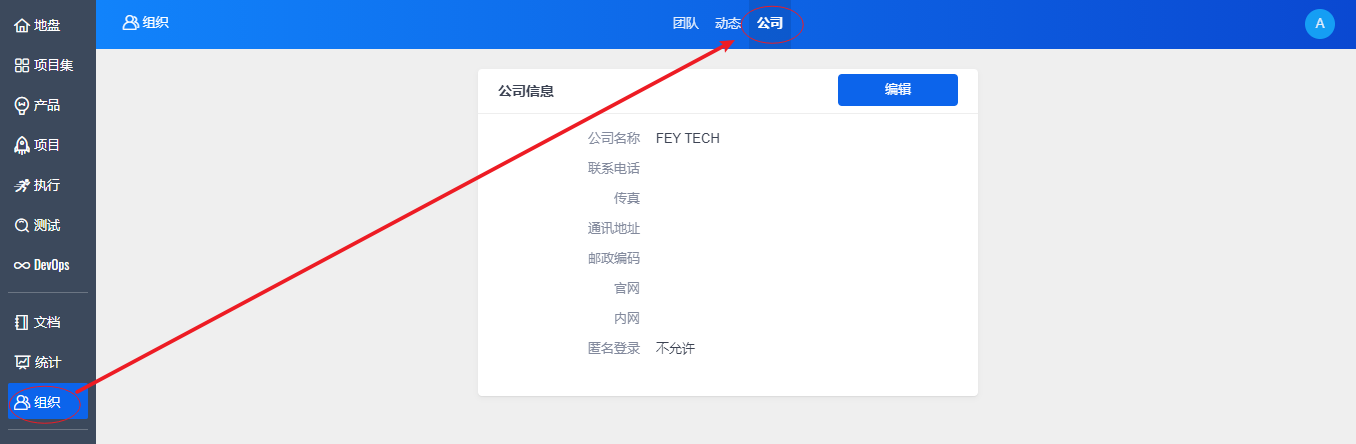The height and width of the screenshot is (444, 1356).
Task: Open 产品 product lightbulb icon
Action: point(22,105)
